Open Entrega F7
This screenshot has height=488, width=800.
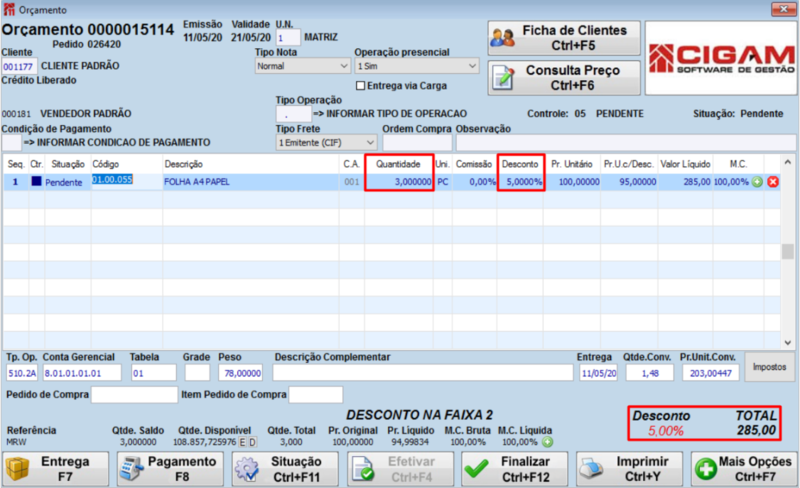[x=56, y=469]
